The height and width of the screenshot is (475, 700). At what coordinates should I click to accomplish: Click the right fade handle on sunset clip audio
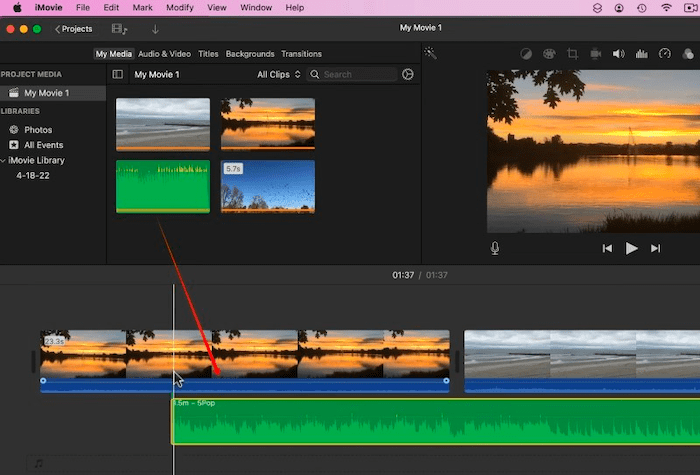click(446, 381)
